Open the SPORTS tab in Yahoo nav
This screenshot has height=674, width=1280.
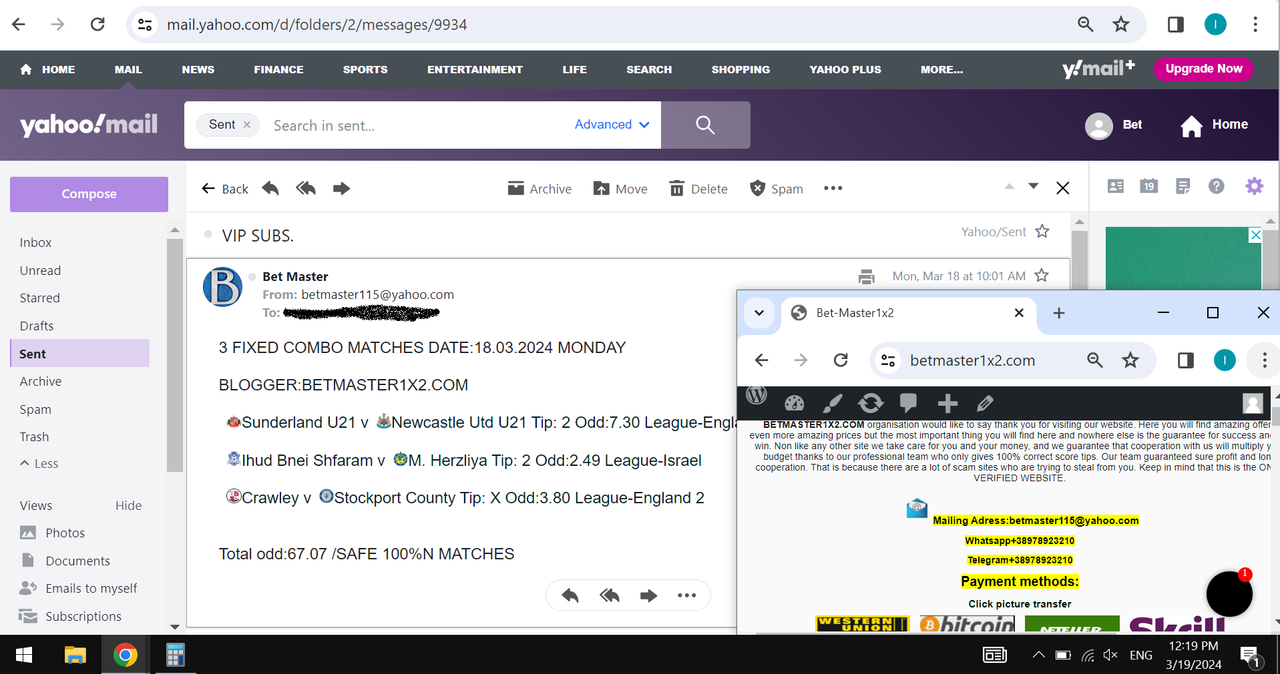tap(365, 70)
